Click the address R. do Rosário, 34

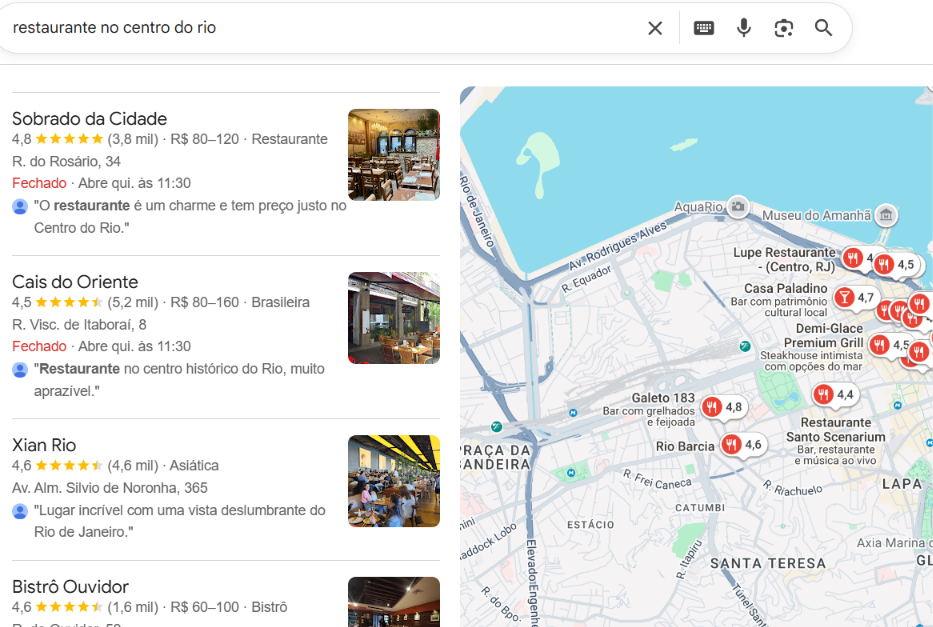click(66, 161)
